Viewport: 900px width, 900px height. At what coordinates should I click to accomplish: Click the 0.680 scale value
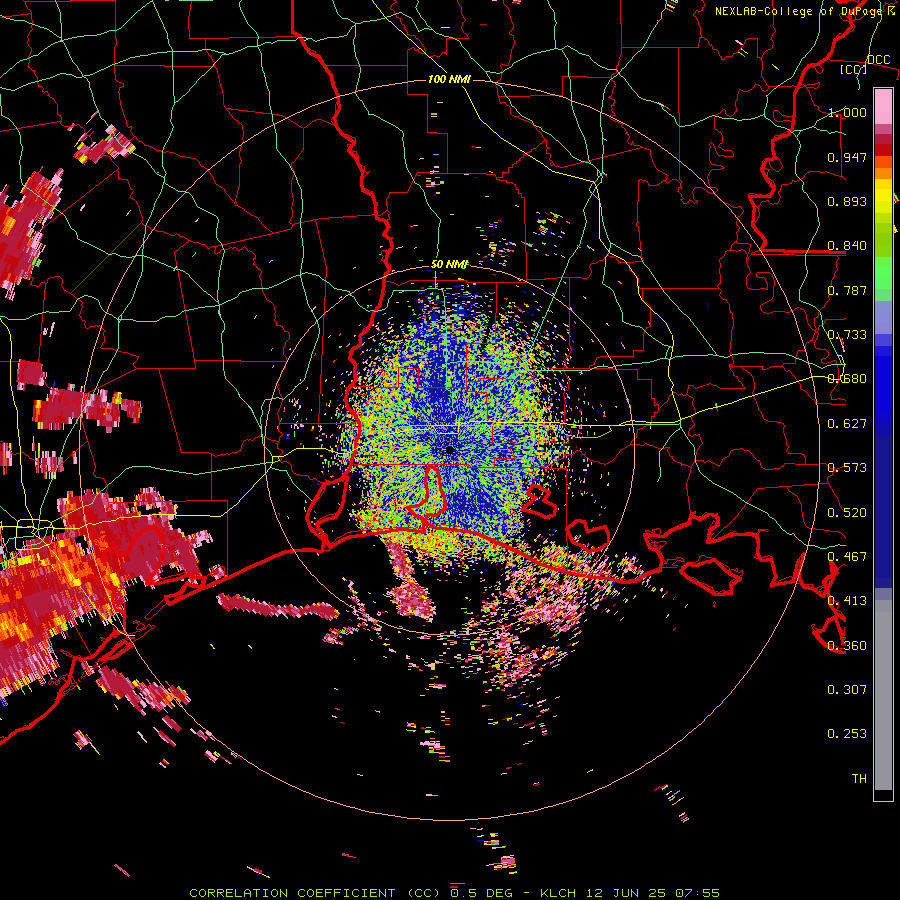847,379
